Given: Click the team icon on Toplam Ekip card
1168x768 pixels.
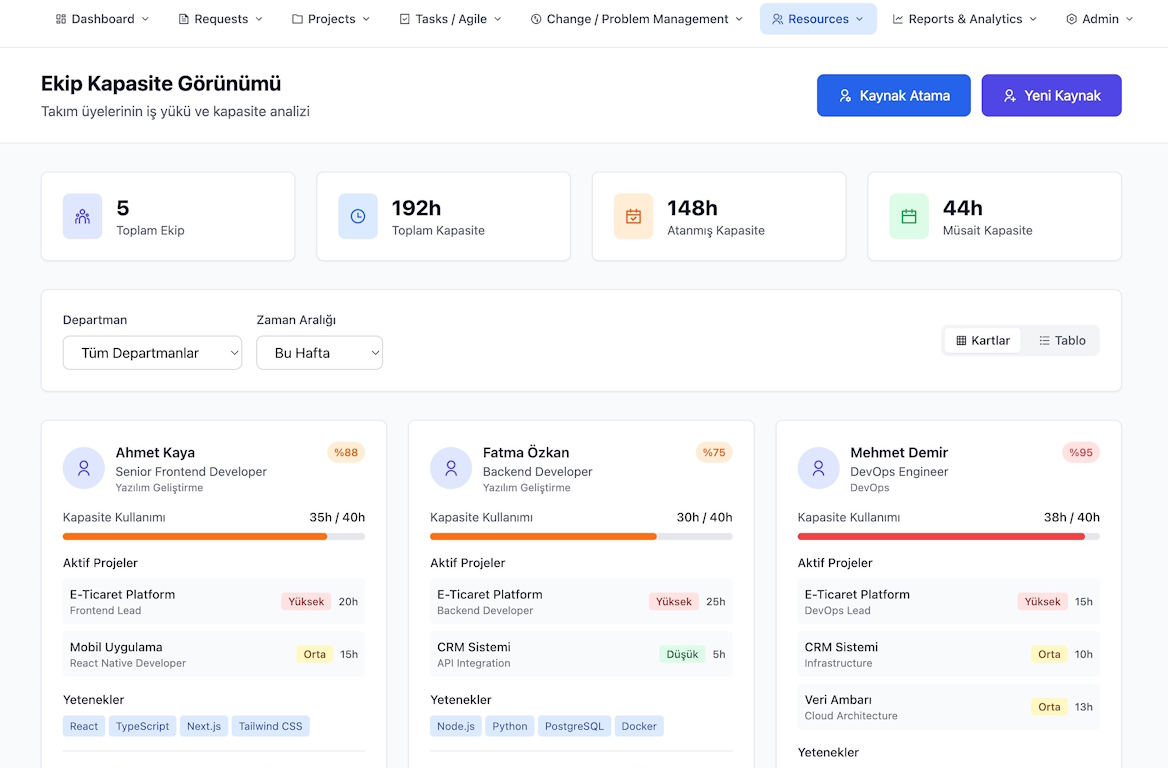Looking at the screenshot, I should (x=83, y=216).
